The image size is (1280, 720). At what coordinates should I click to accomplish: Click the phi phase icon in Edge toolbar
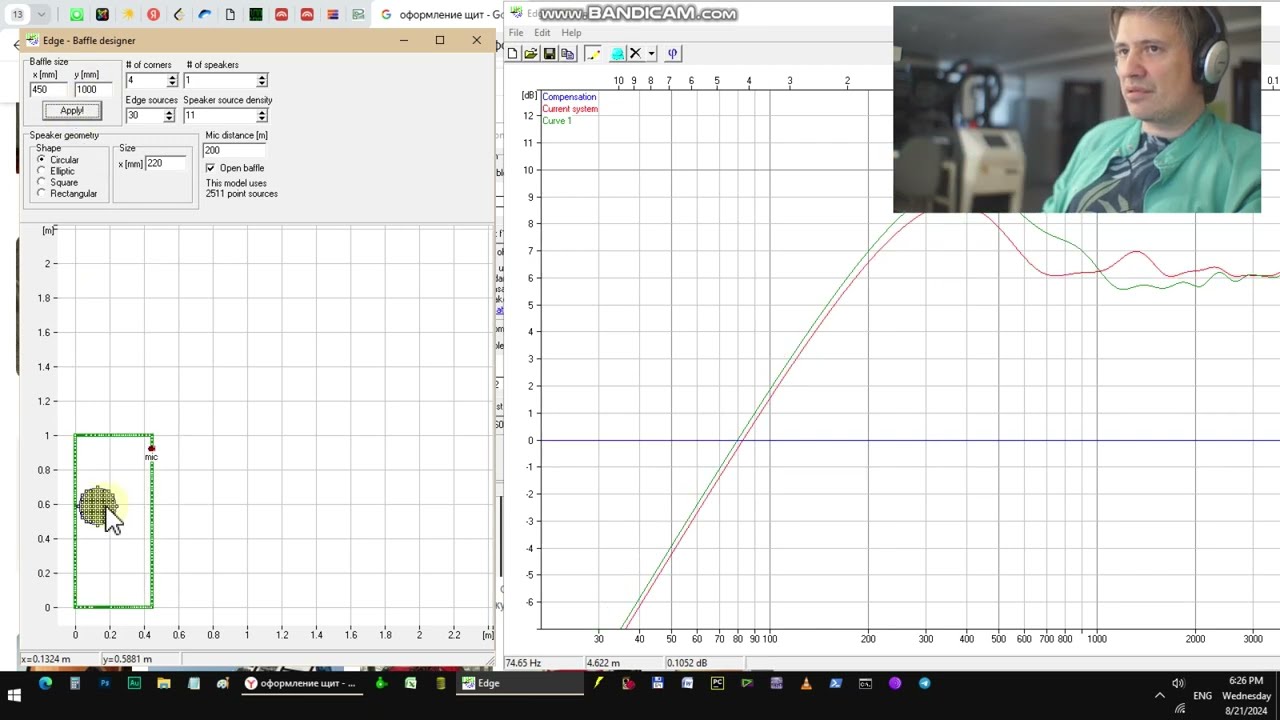click(672, 54)
